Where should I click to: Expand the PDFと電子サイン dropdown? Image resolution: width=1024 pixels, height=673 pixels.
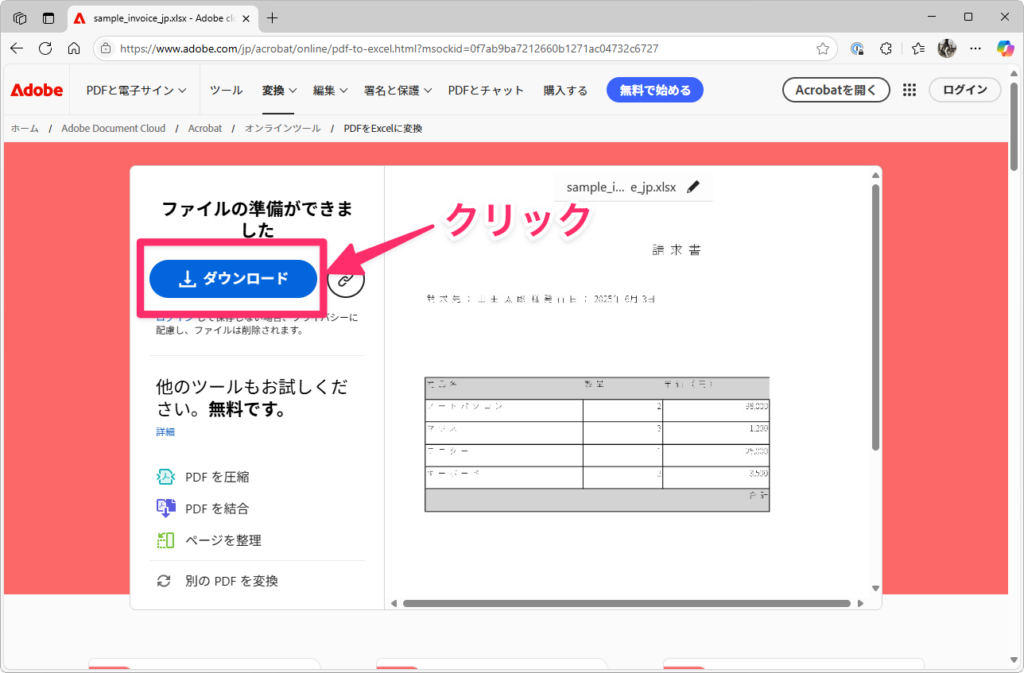(x=136, y=90)
